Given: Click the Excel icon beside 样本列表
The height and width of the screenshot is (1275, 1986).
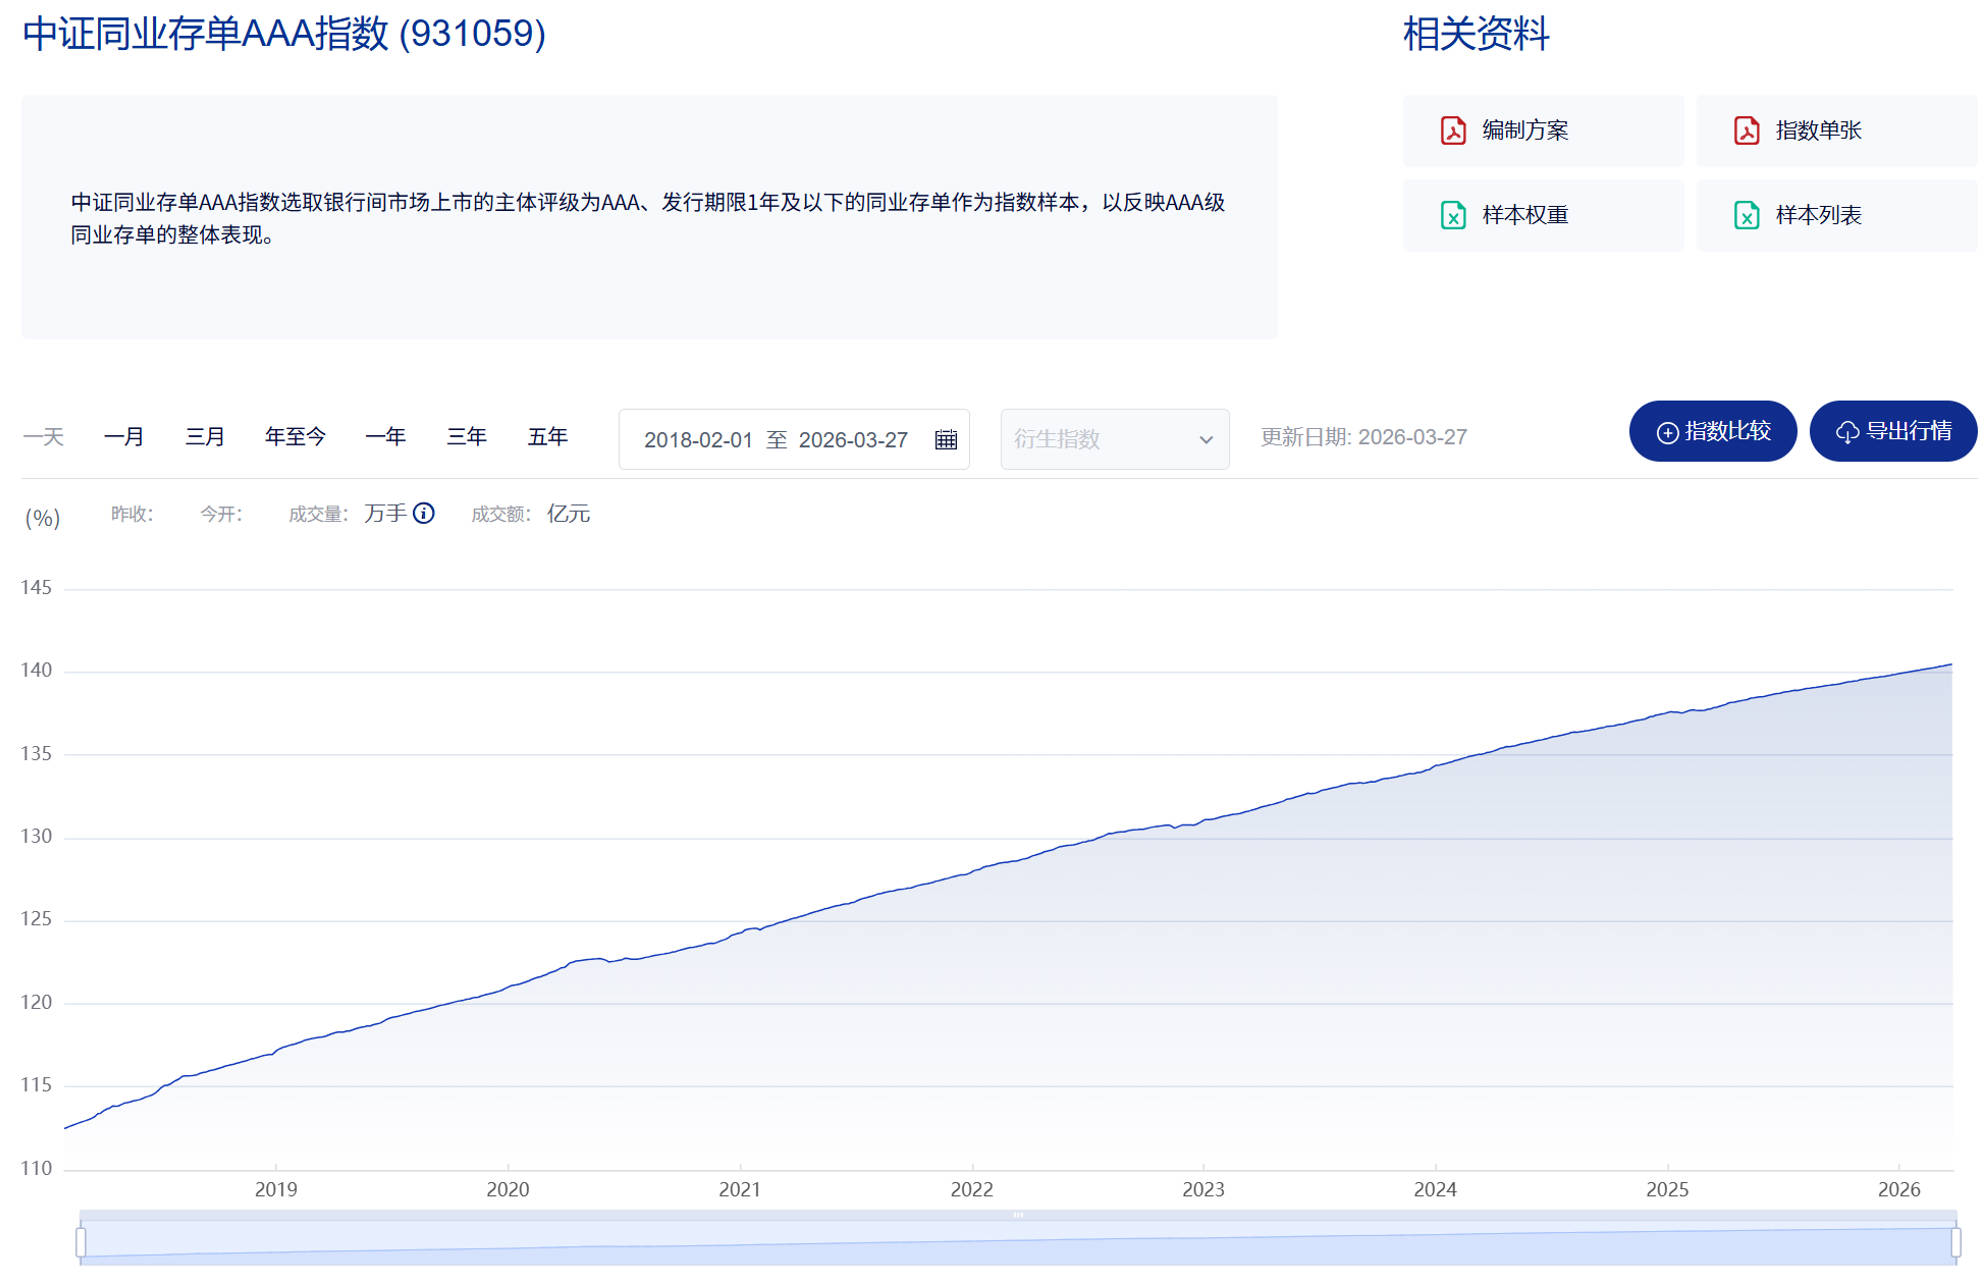Looking at the screenshot, I should click(x=1746, y=215).
